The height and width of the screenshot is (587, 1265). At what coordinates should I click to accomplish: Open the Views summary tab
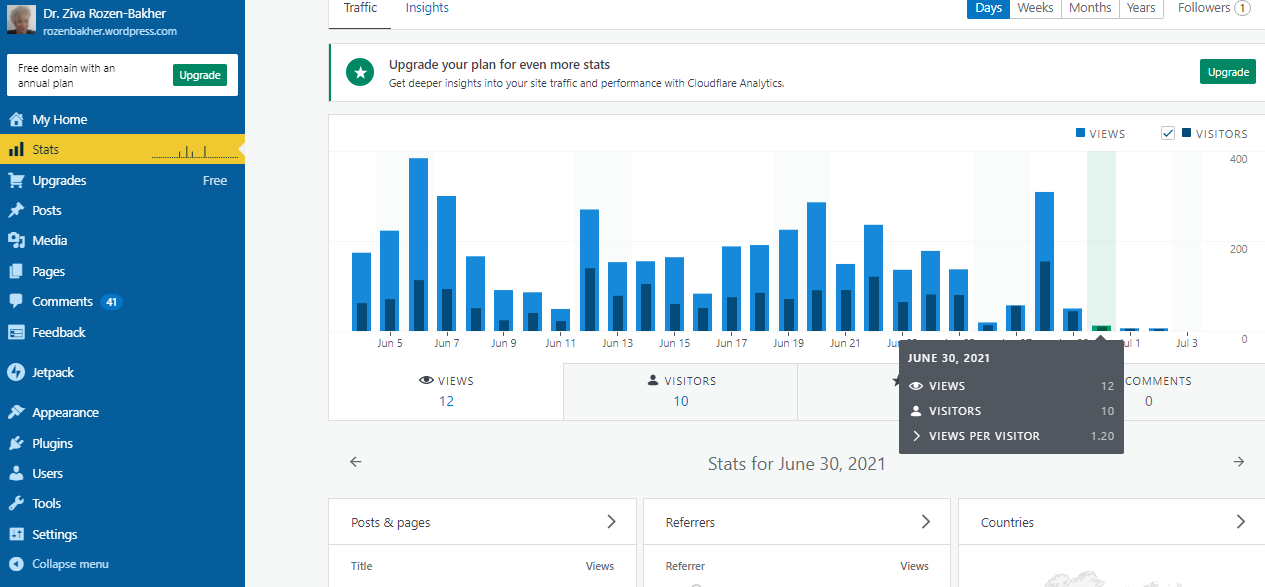pyautogui.click(x=446, y=391)
